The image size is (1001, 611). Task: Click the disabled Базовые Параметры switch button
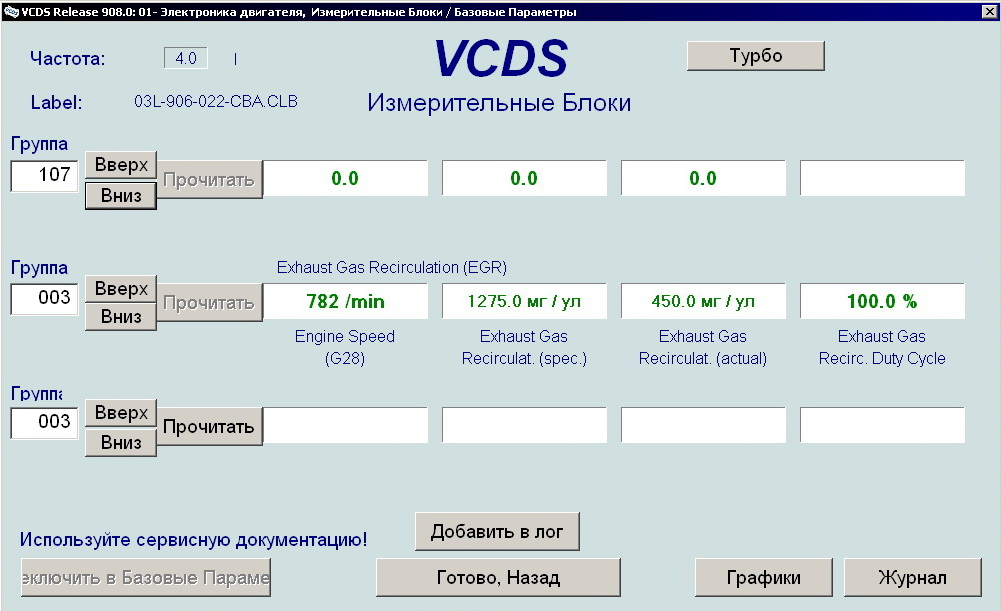point(146,578)
